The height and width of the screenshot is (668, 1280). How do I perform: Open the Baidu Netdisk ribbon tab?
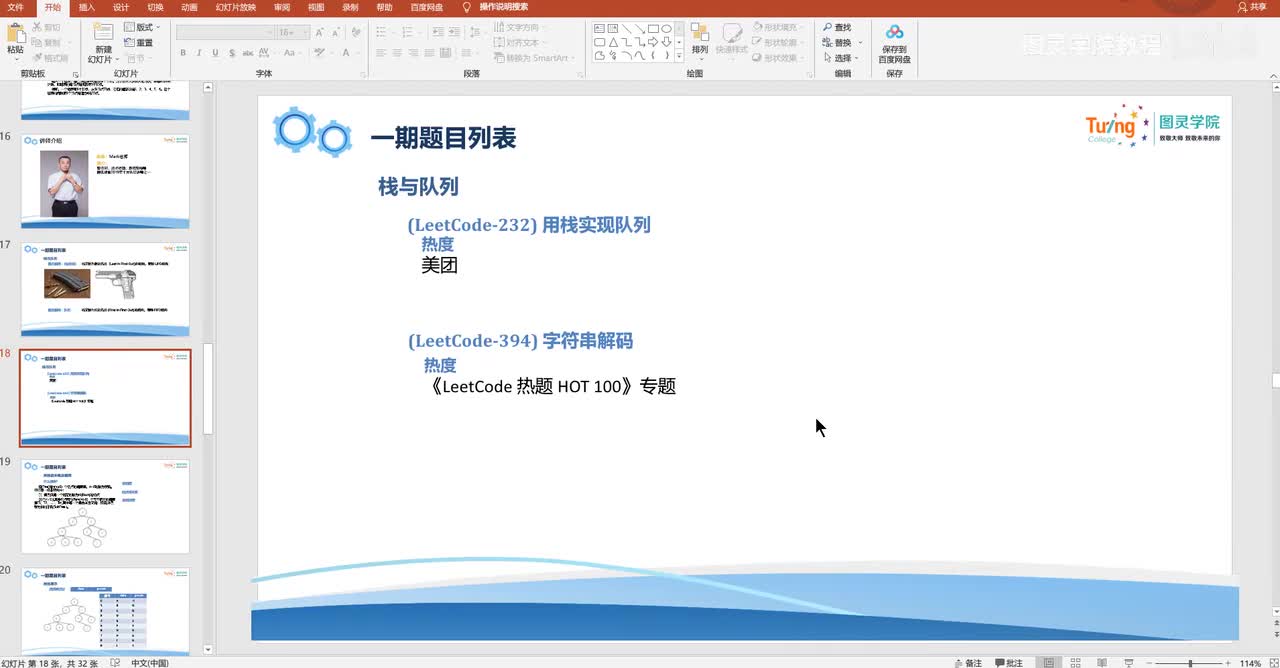[426, 7]
